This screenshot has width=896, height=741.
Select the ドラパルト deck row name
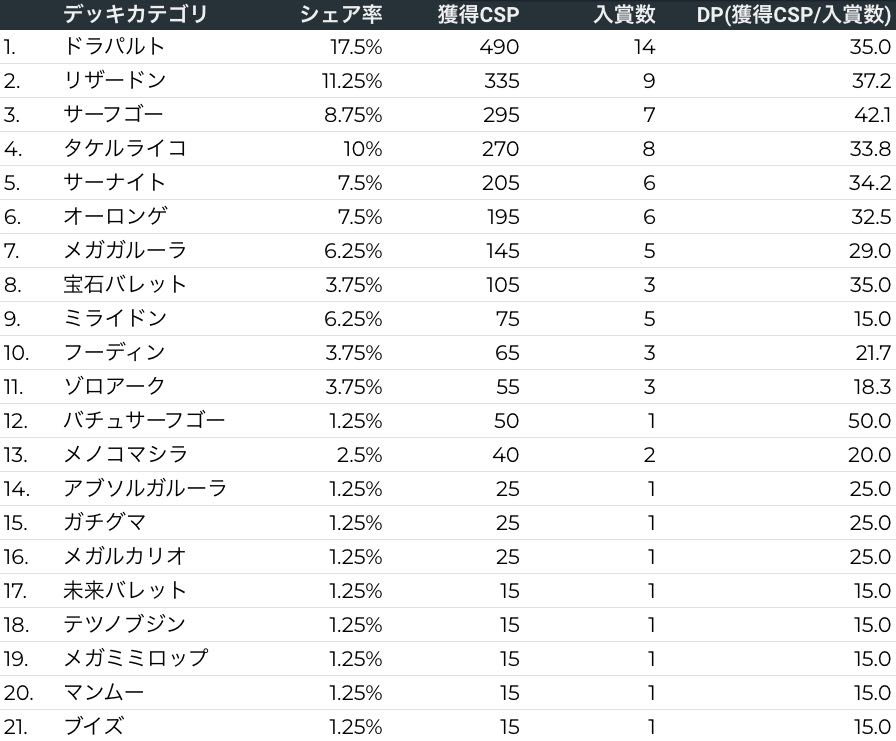coord(114,47)
